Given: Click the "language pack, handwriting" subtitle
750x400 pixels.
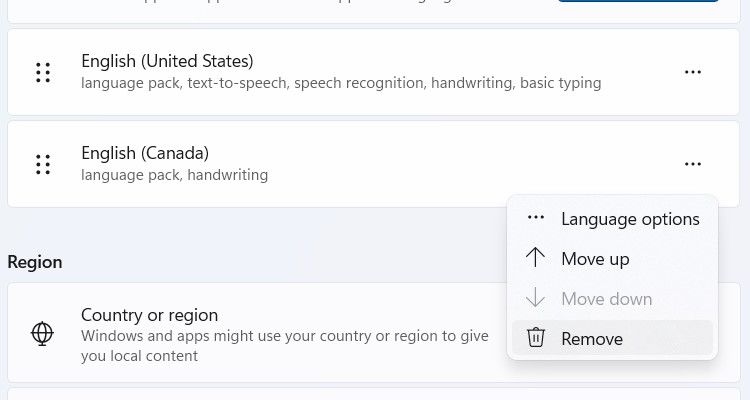Looking at the screenshot, I should point(174,176).
